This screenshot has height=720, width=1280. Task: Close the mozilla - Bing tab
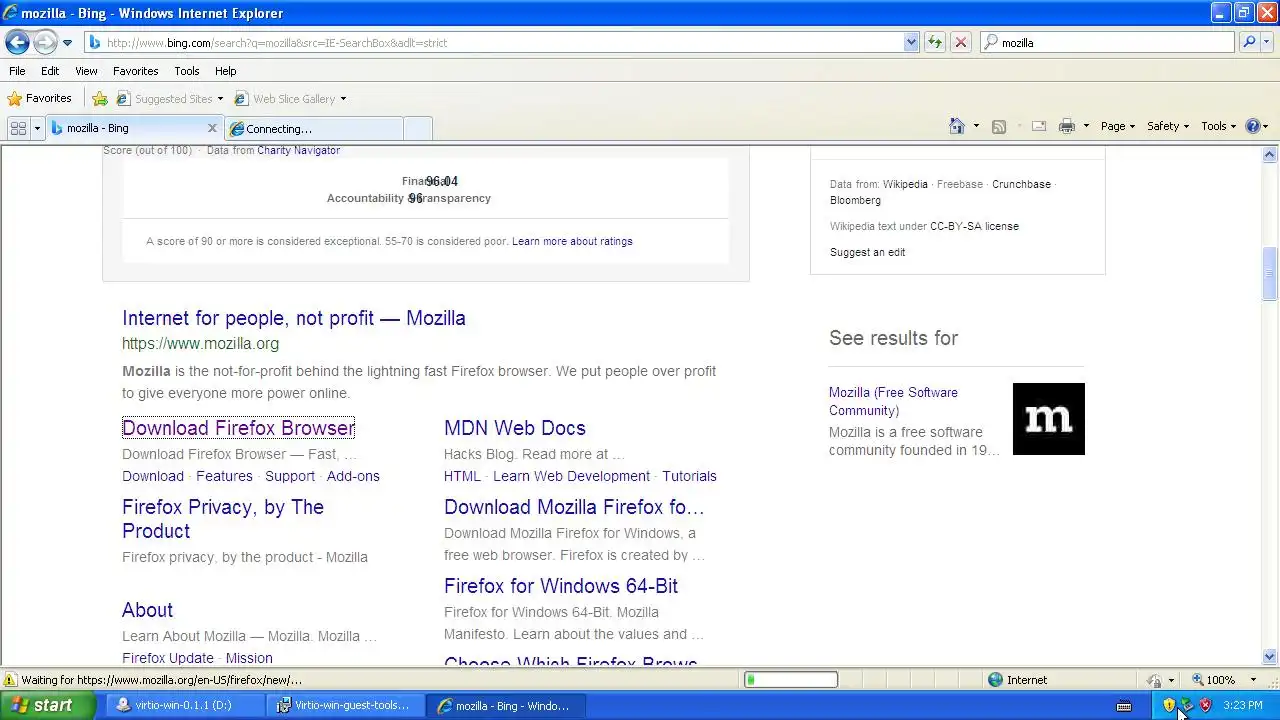coord(212,128)
